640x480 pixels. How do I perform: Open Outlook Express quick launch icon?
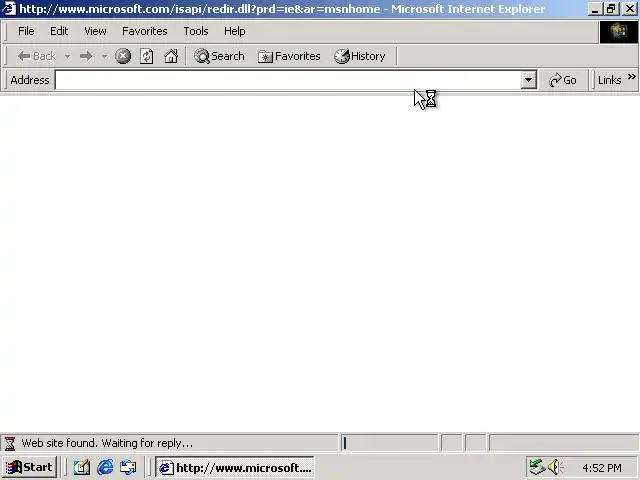128,467
